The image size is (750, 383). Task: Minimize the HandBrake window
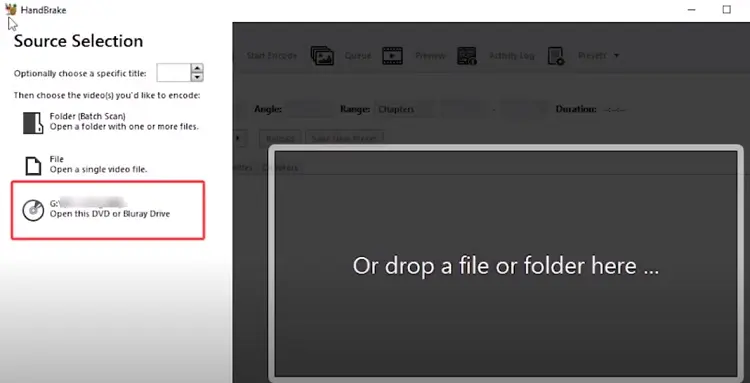point(692,10)
